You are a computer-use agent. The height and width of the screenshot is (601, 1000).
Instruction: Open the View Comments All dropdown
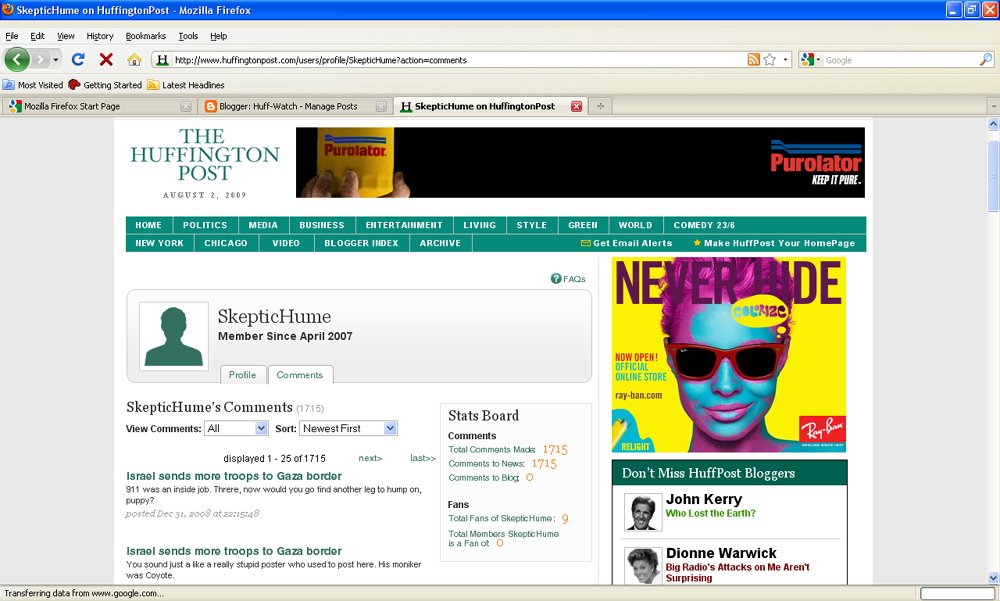click(236, 429)
